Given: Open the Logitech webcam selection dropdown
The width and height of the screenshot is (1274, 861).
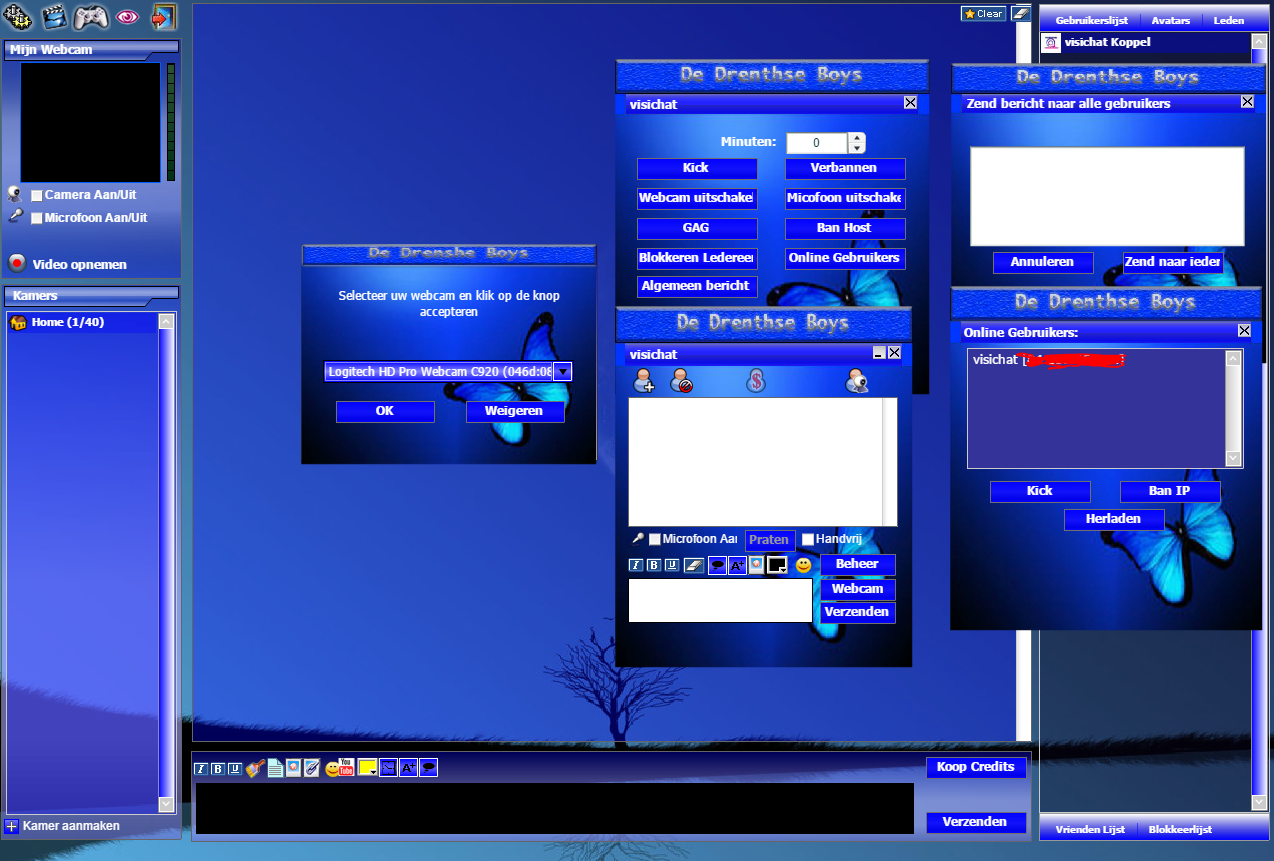Looking at the screenshot, I should 562,372.
